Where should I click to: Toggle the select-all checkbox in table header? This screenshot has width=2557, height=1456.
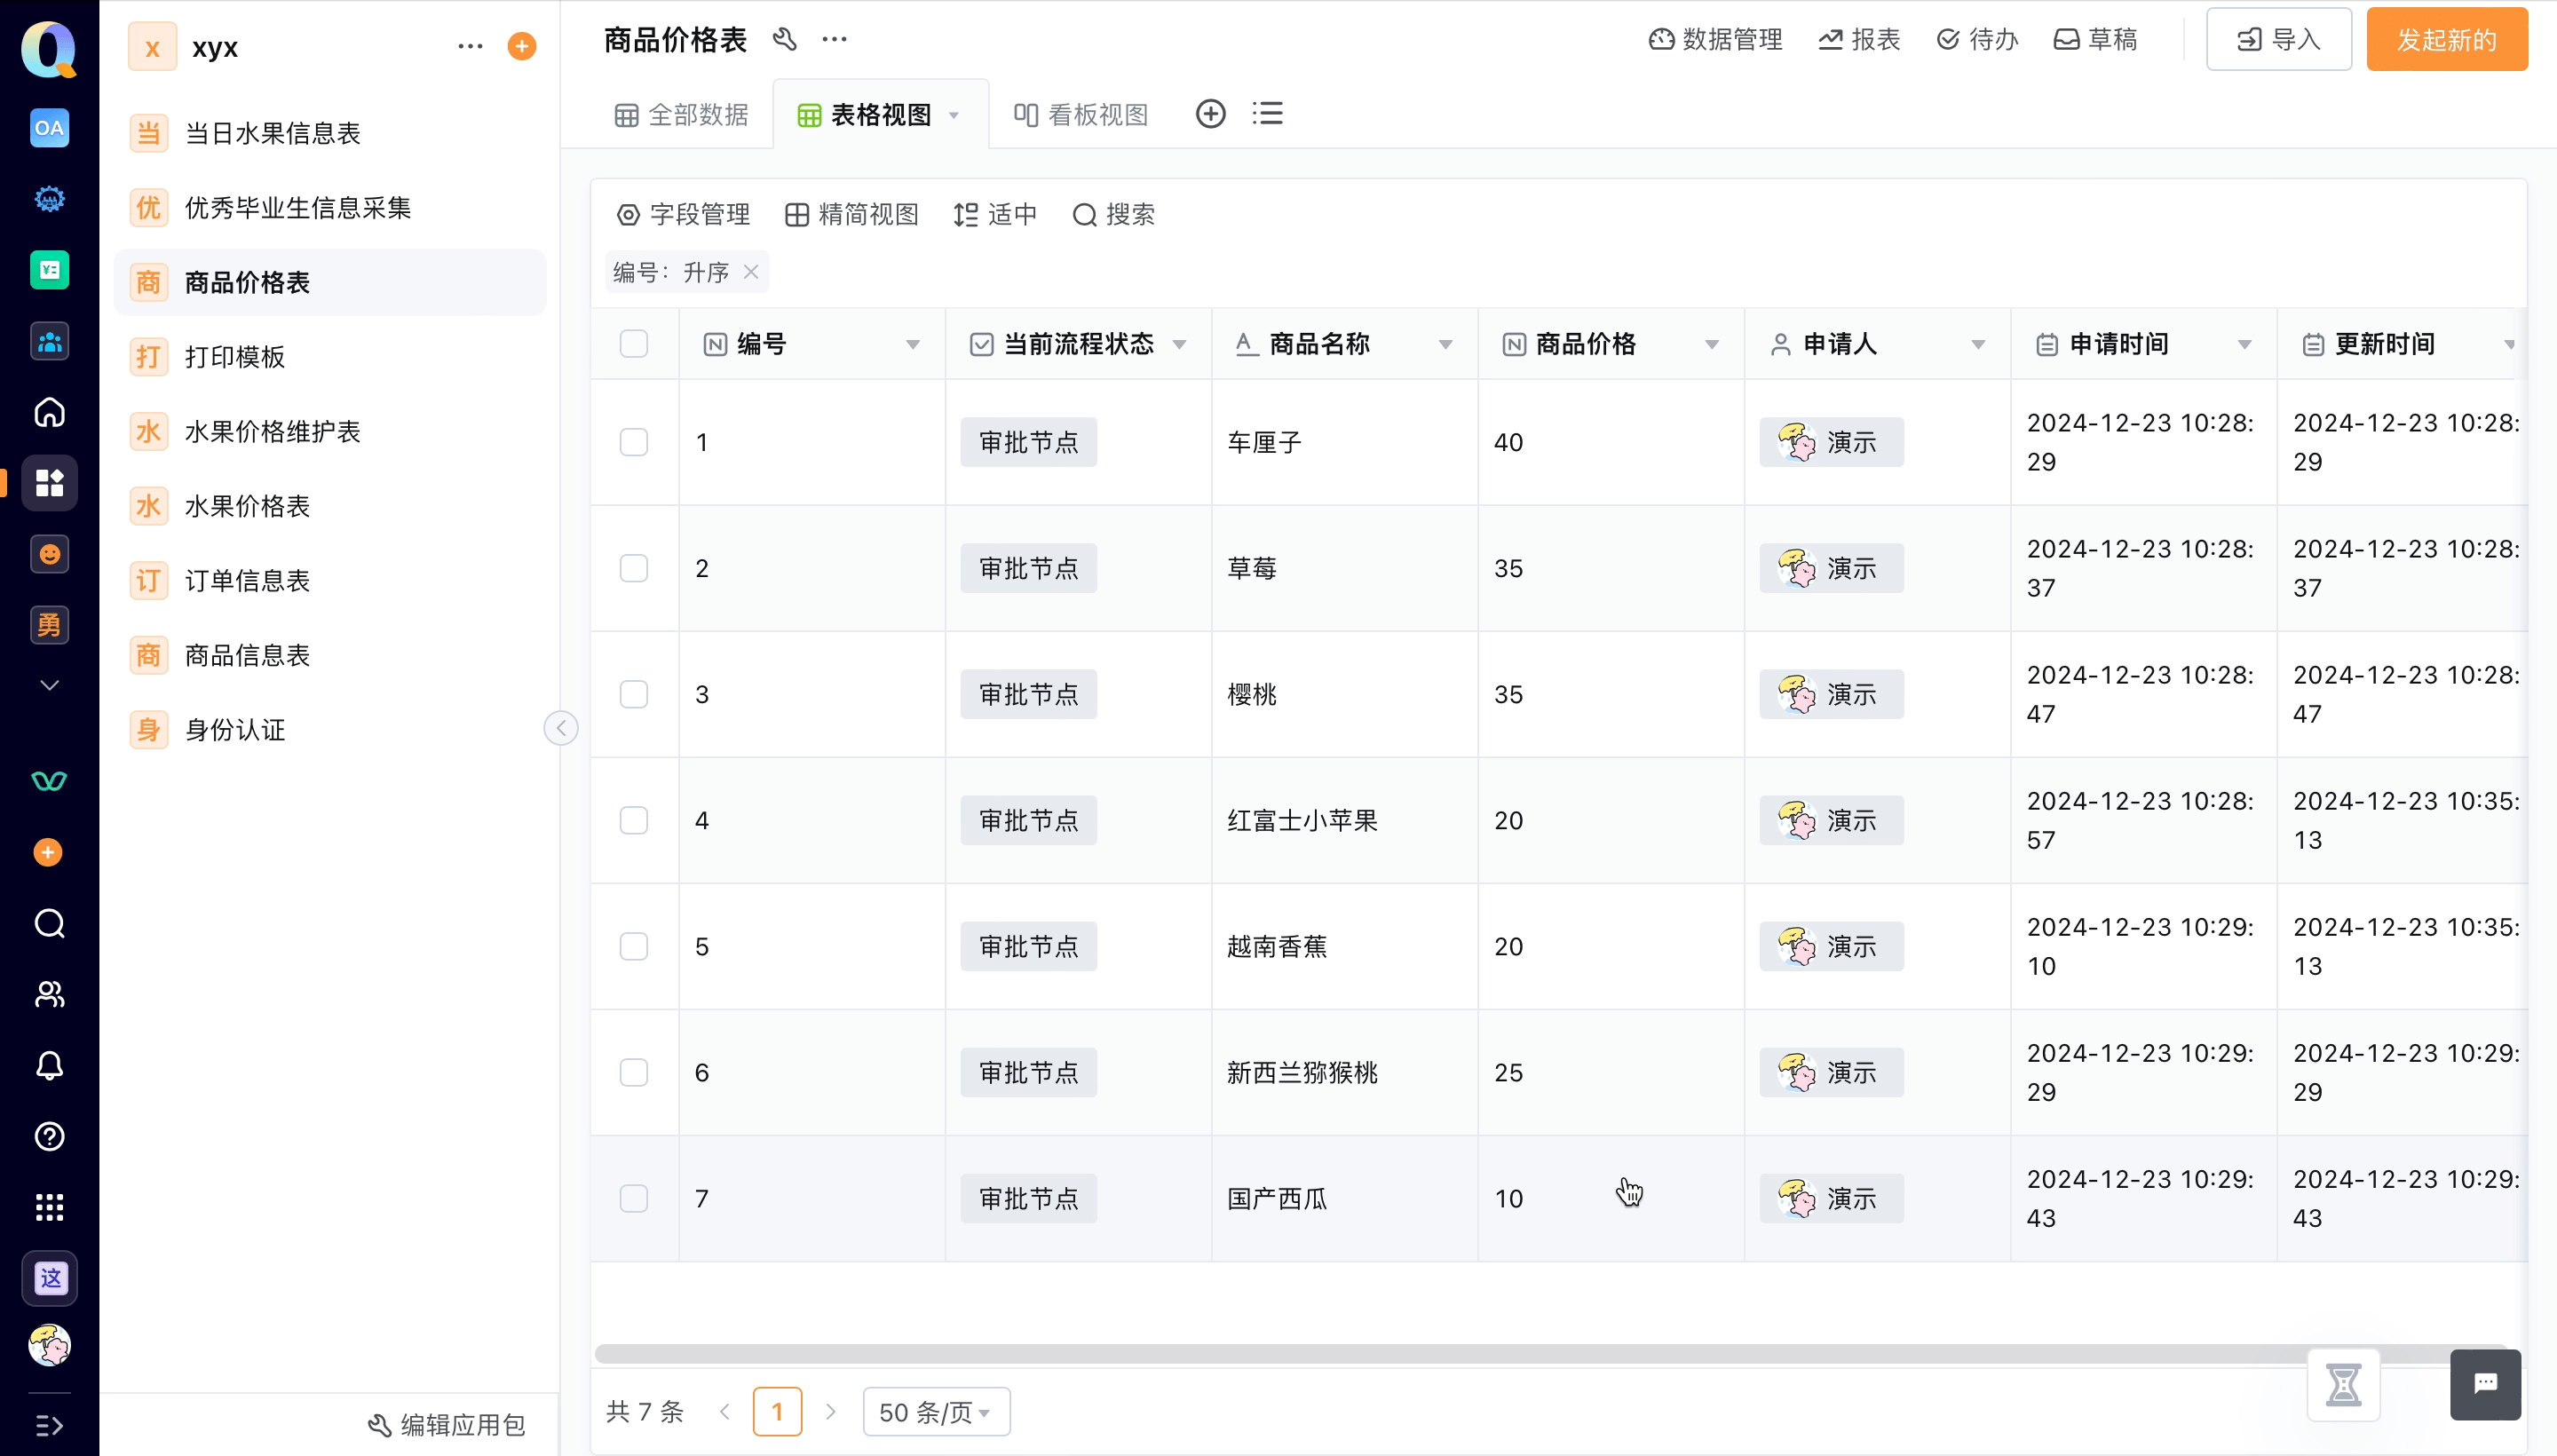pos(634,344)
